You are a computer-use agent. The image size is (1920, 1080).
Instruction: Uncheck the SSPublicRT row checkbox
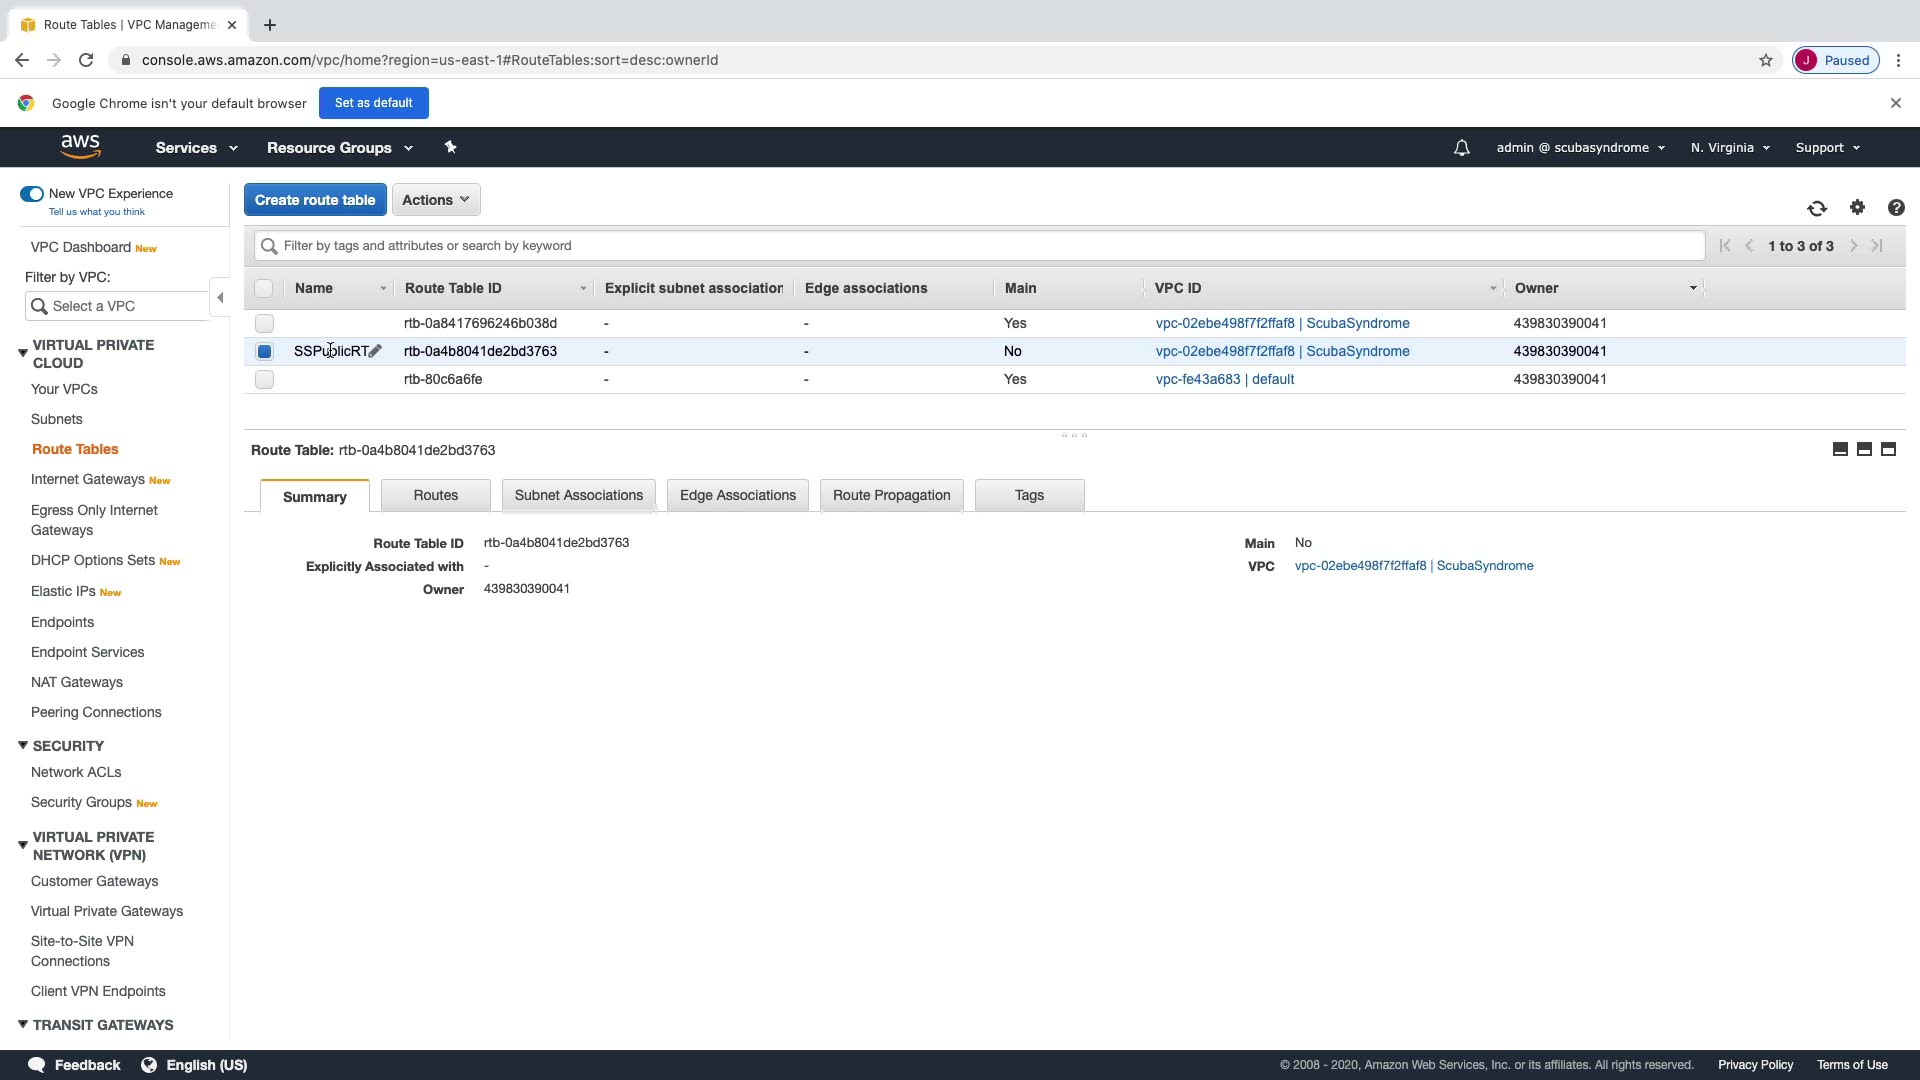click(x=264, y=351)
